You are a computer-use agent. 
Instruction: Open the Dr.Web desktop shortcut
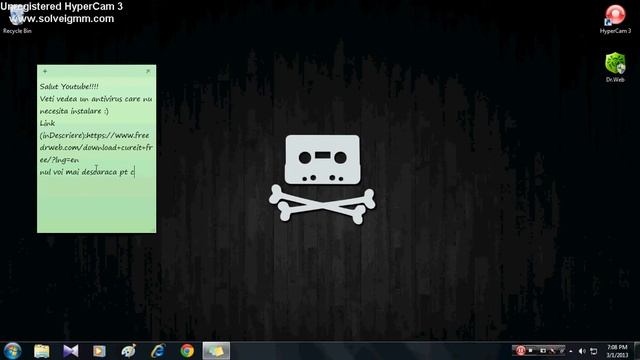615,67
